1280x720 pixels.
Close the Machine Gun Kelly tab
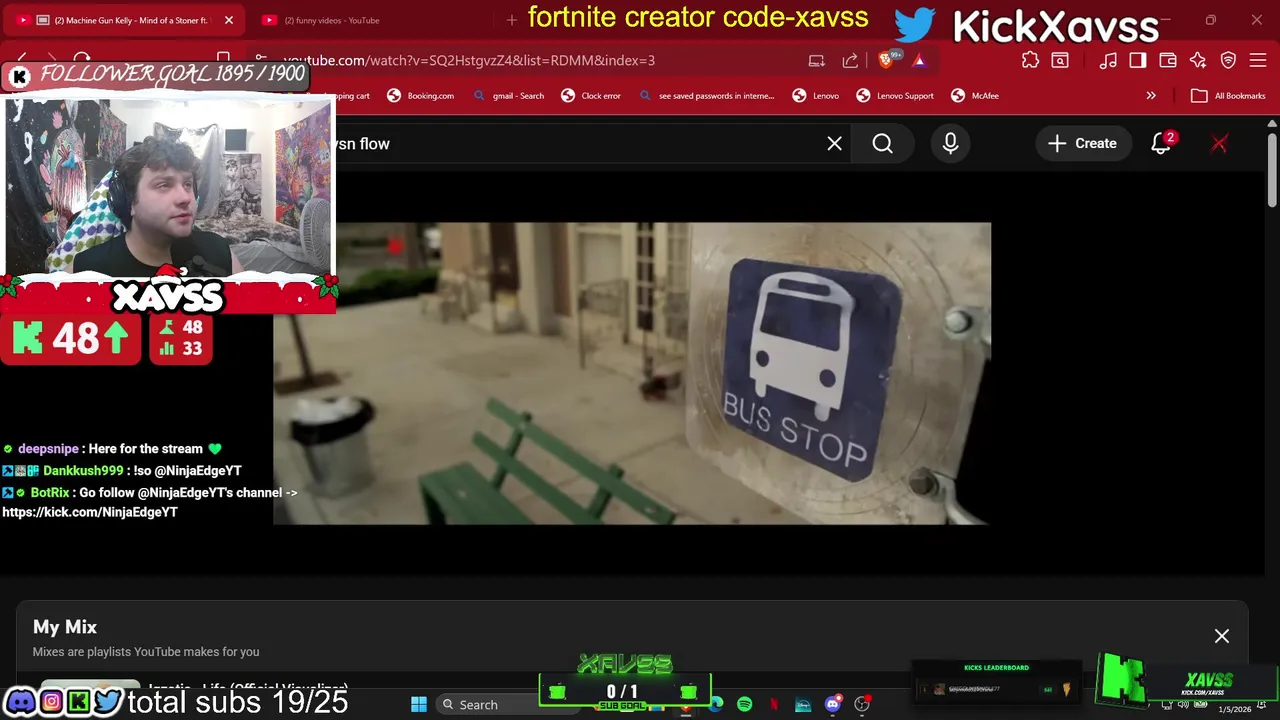pos(229,20)
